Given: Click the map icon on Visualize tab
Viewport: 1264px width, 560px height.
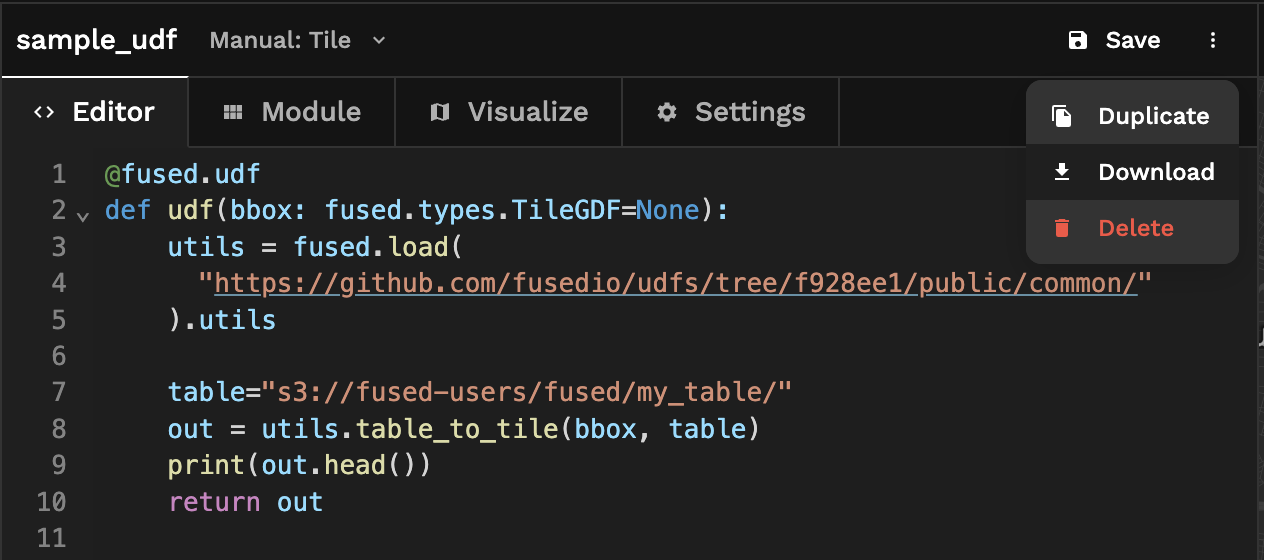Looking at the screenshot, I should [440, 112].
